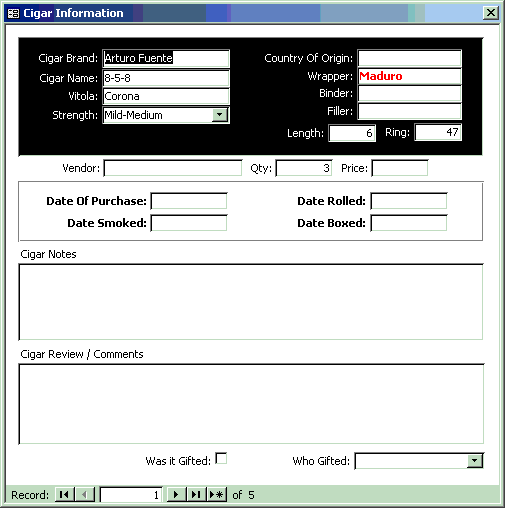Focus the Country Of Origin field

pyautogui.click(x=410, y=58)
